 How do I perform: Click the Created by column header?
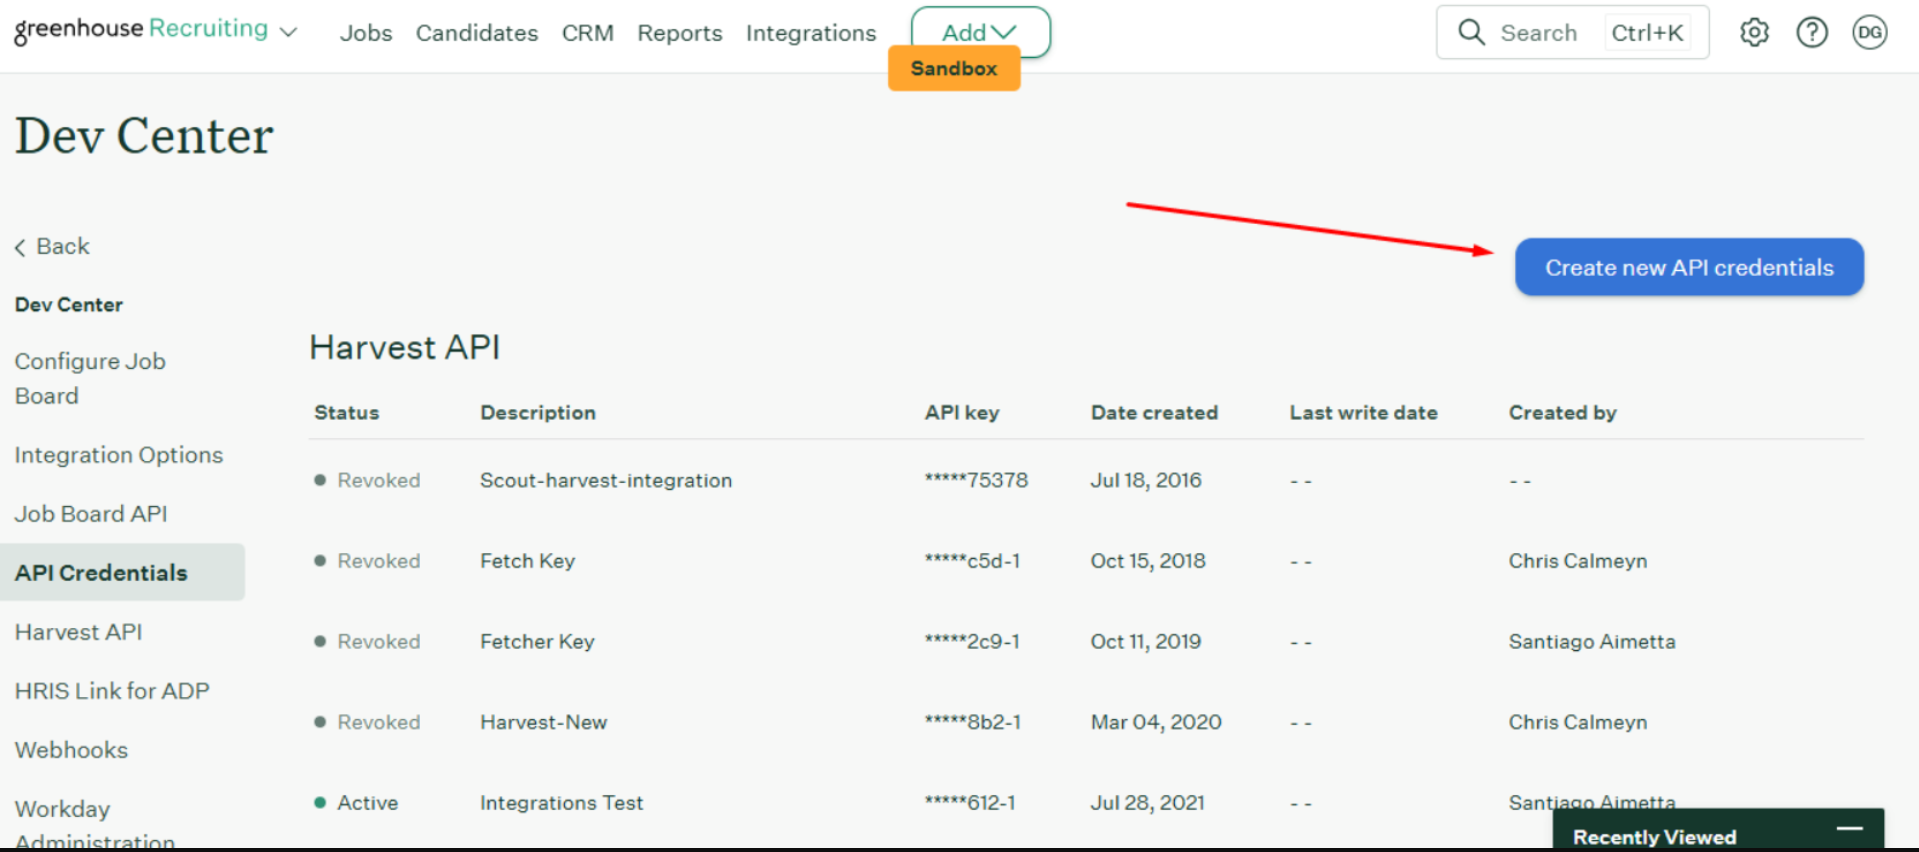[1563, 412]
